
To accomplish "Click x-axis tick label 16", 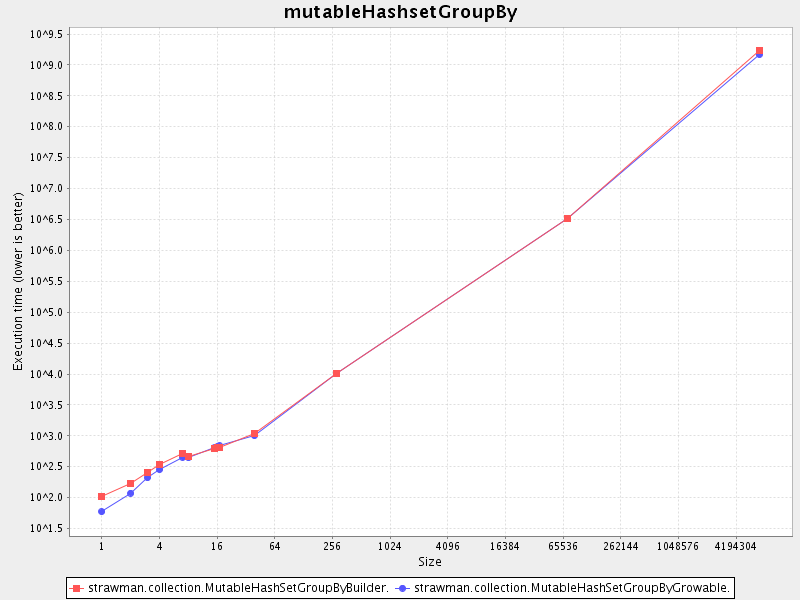I will coord(217,546).
